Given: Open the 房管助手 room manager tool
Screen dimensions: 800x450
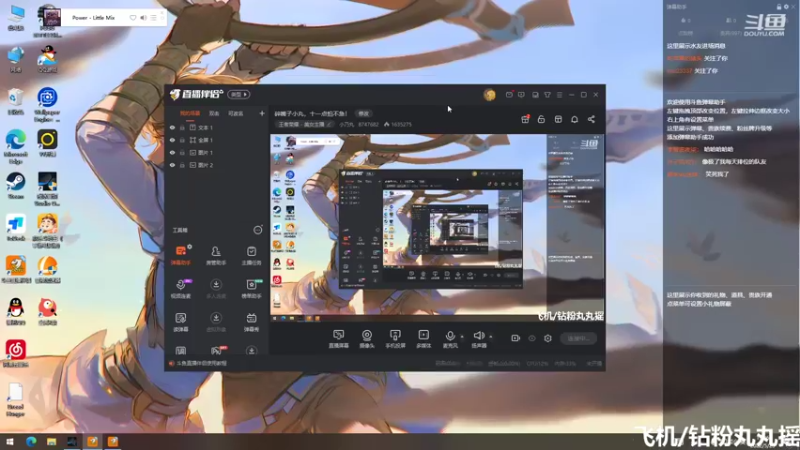Looking at the screenshot, I should click(x=216, y=255).
